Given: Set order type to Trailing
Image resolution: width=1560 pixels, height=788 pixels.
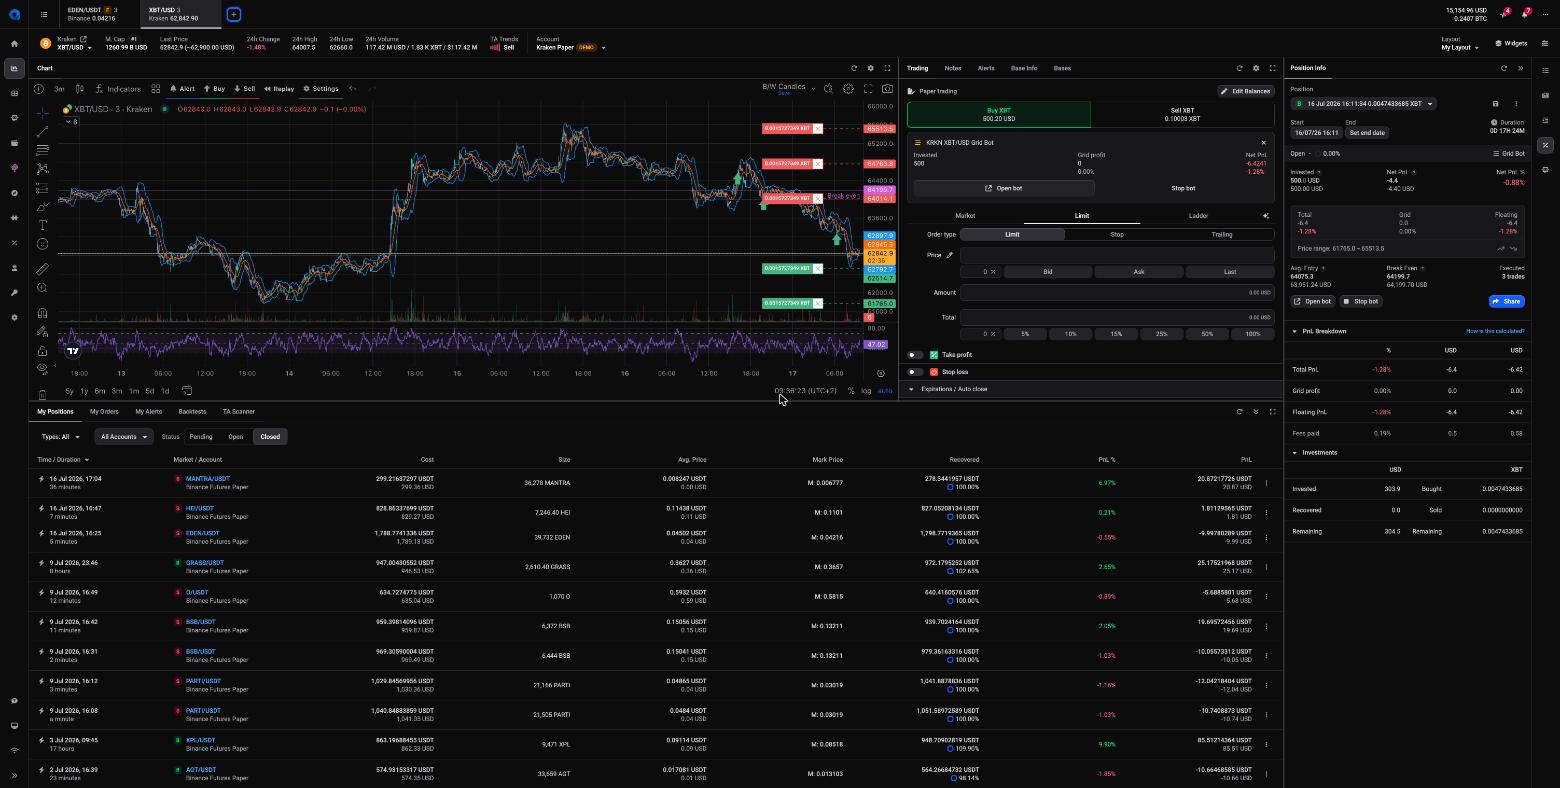Looking at the screenshot, I should click(x=1222, y=234).
